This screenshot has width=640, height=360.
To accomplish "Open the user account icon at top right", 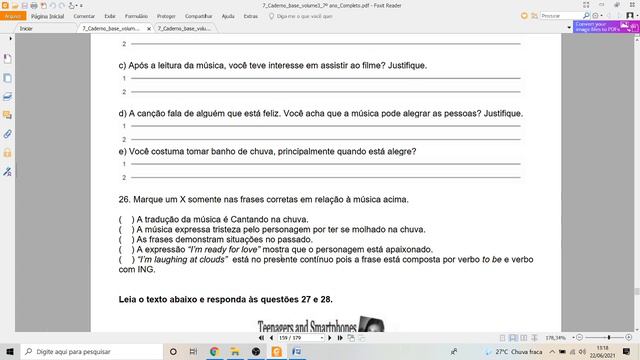I will click(630, 16).
